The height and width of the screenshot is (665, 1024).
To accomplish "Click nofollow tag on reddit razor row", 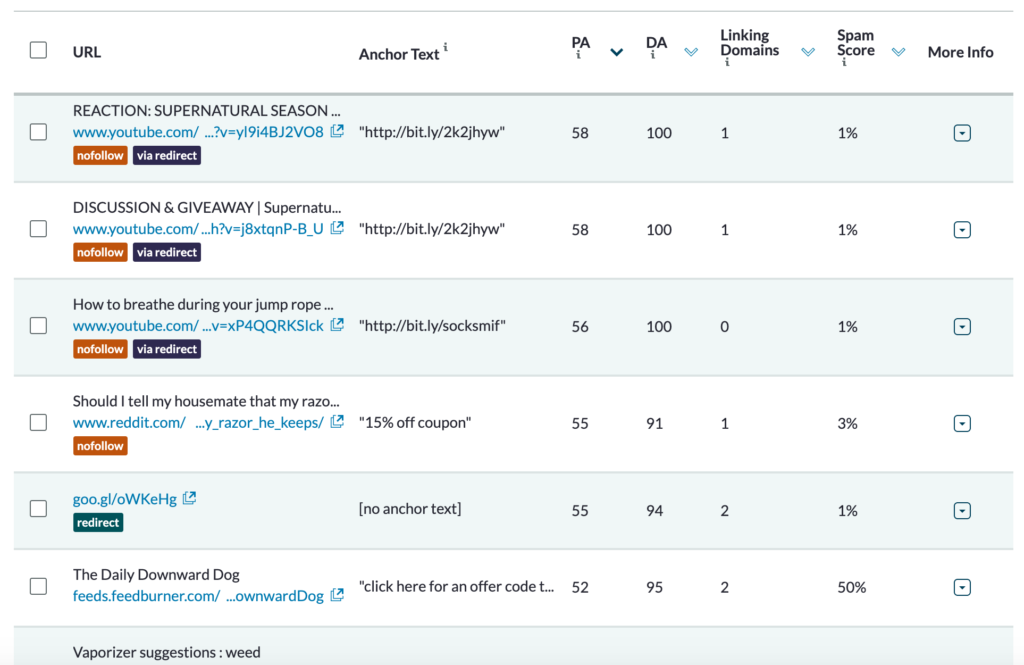I will click(x=100, y=446).
